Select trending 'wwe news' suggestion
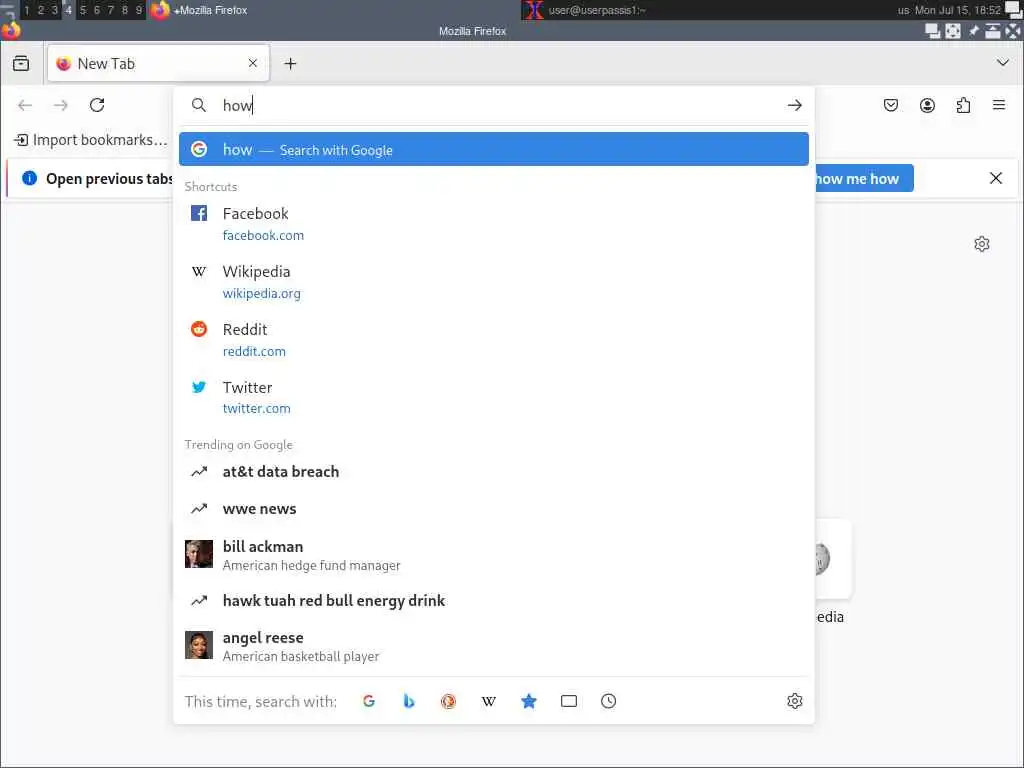This screenshot has height=768, width=1024. click(494, 509)
